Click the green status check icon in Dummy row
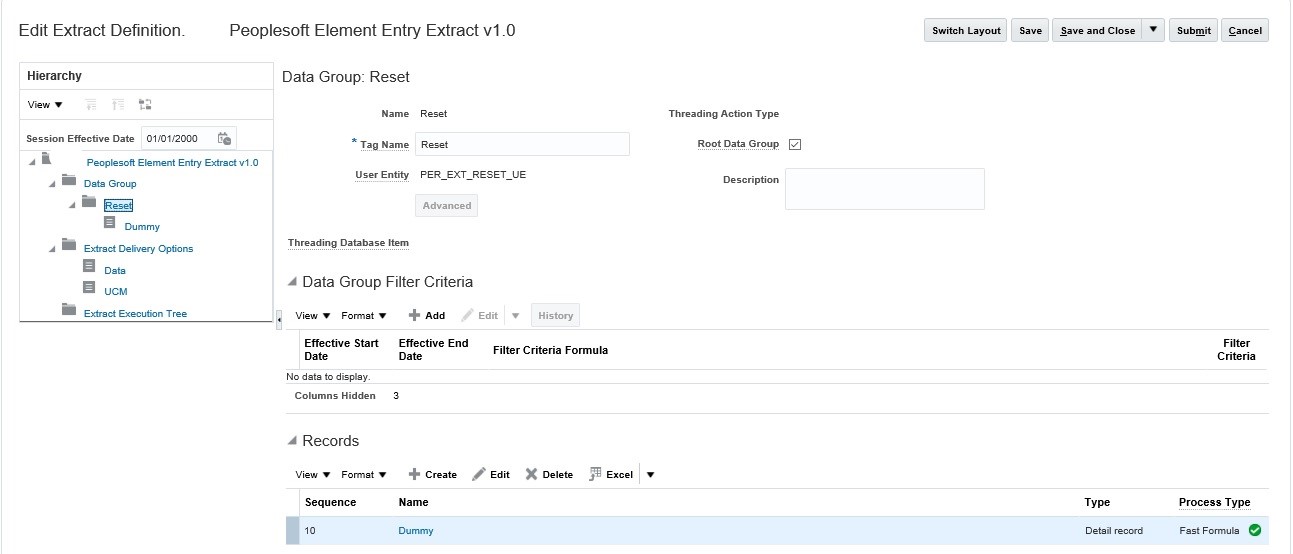1293x554 pixels. (1255, 530)
